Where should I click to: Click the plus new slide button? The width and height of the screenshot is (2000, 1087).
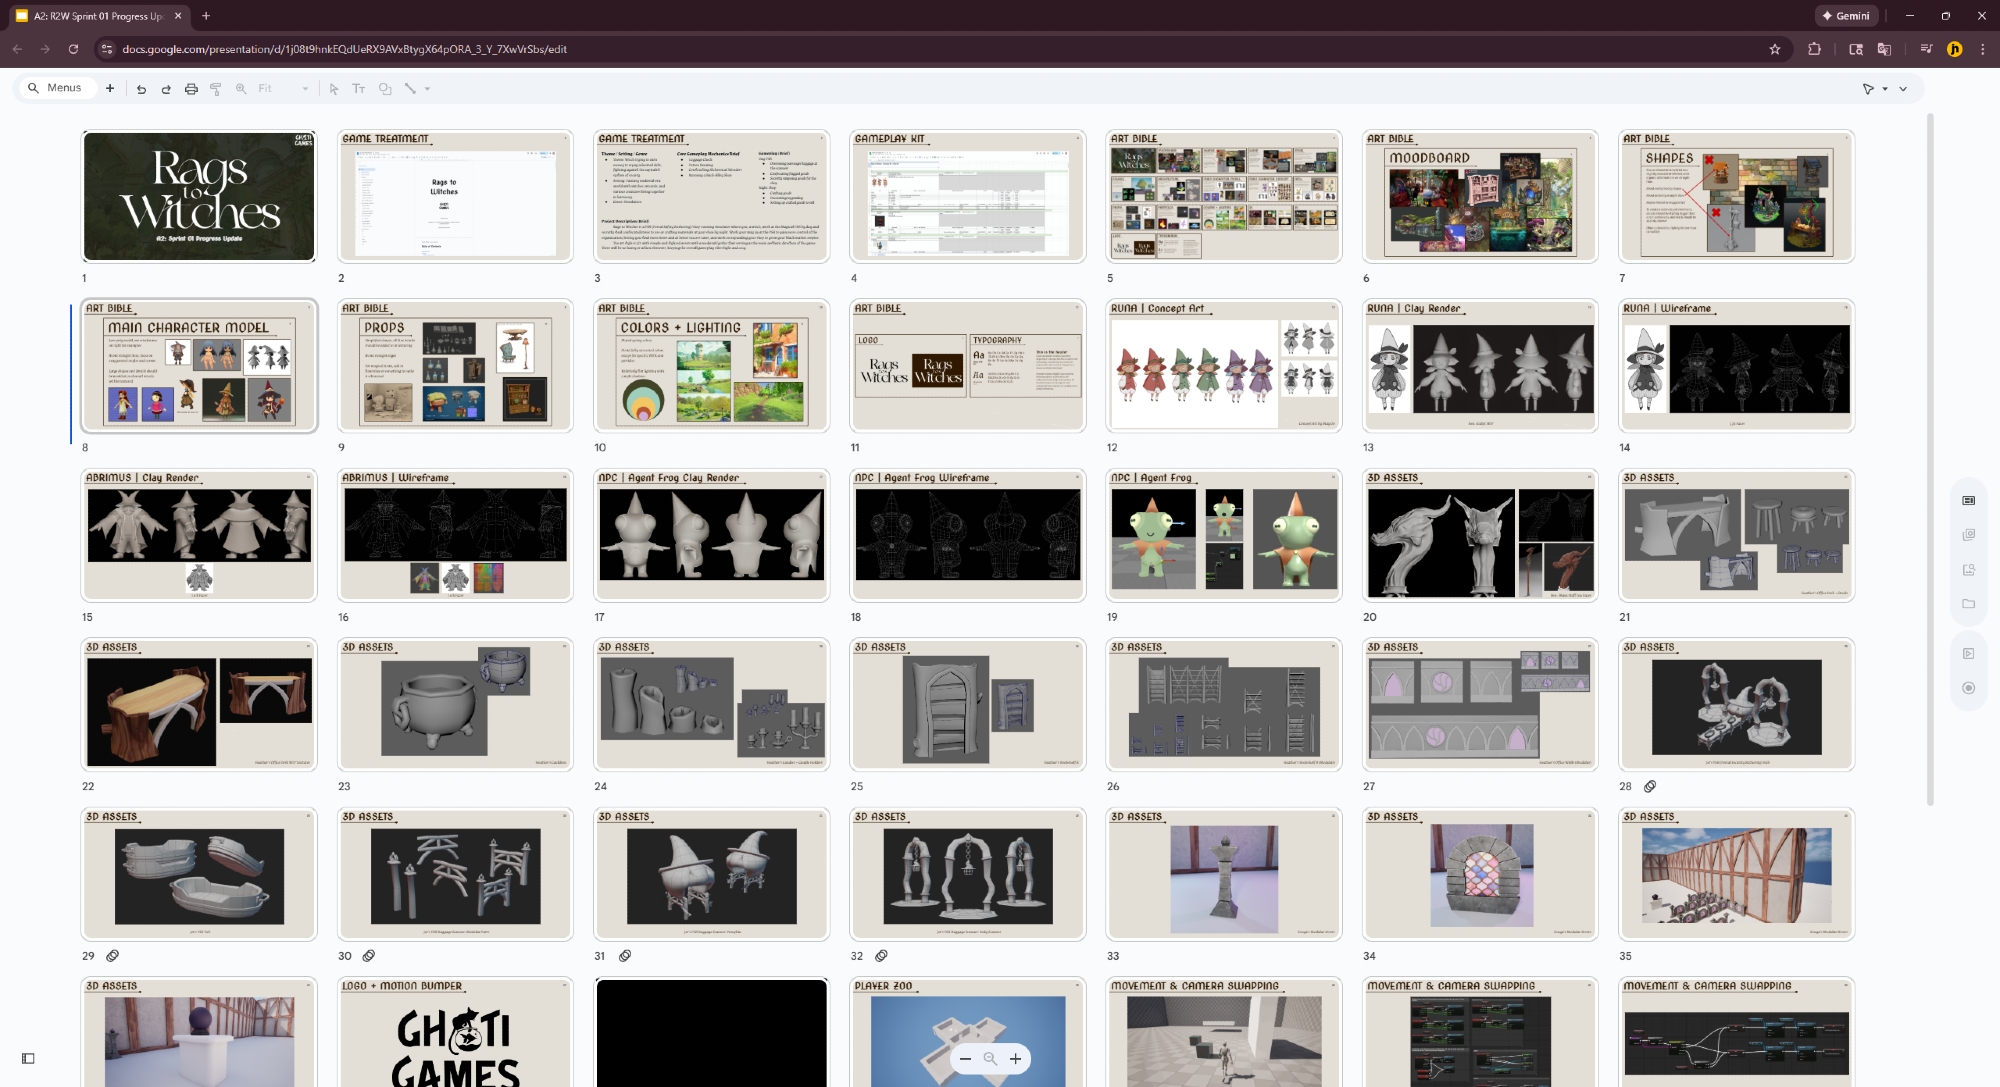point(110,88)
